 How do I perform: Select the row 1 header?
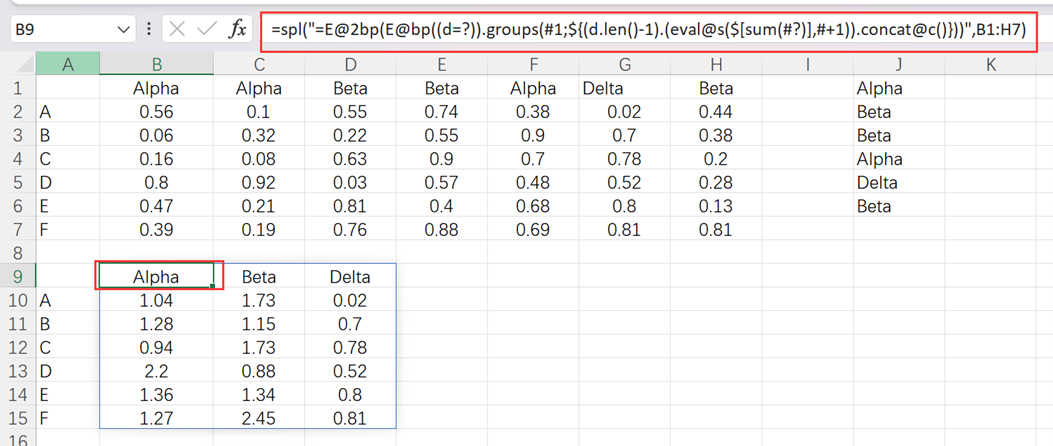coord(17,88)
